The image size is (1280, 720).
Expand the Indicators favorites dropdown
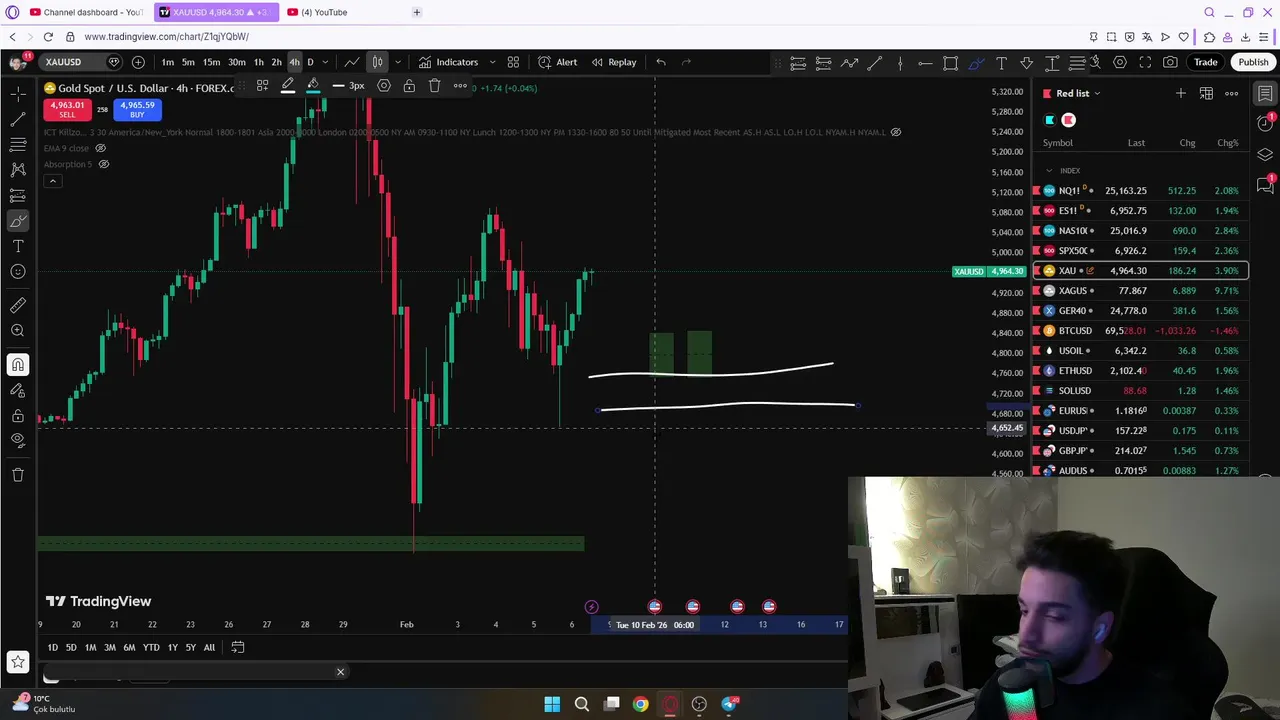pos(492,62)
